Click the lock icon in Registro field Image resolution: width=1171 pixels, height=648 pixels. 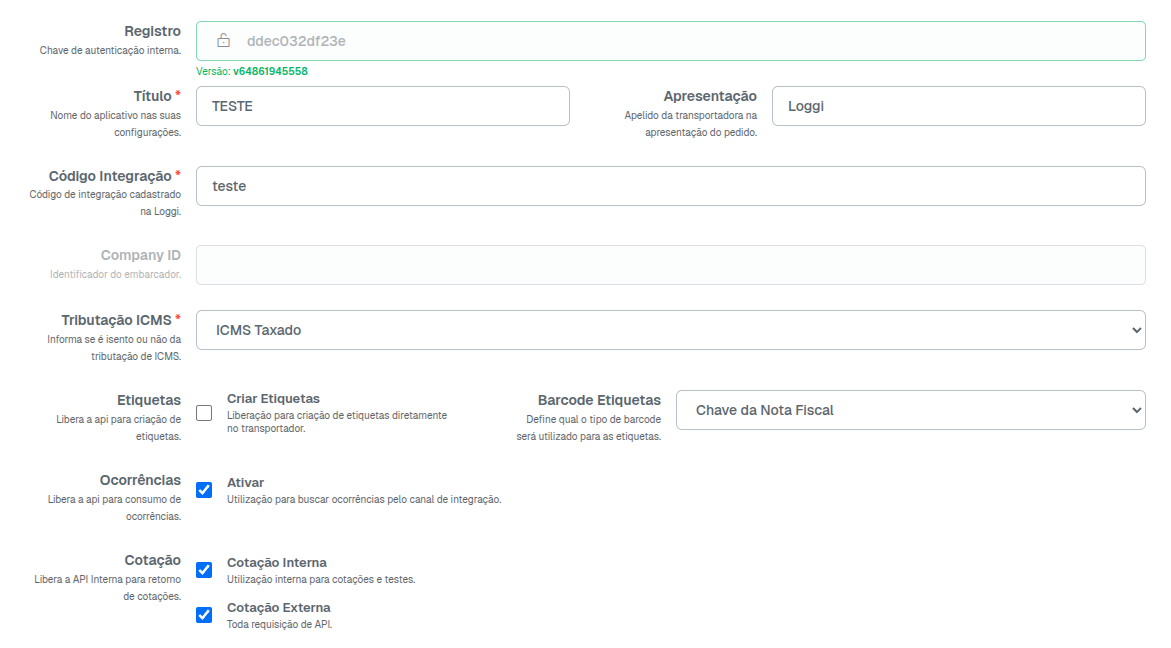point(225,41)
